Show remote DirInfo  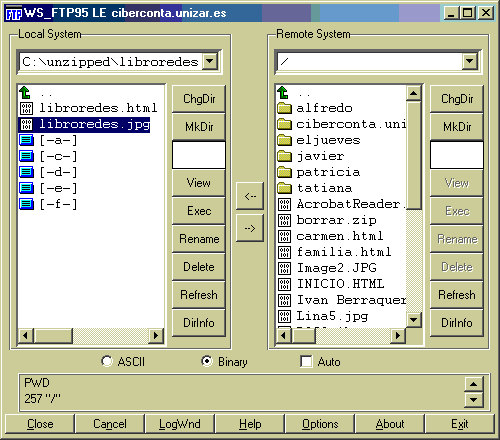(x=457, y=323)
